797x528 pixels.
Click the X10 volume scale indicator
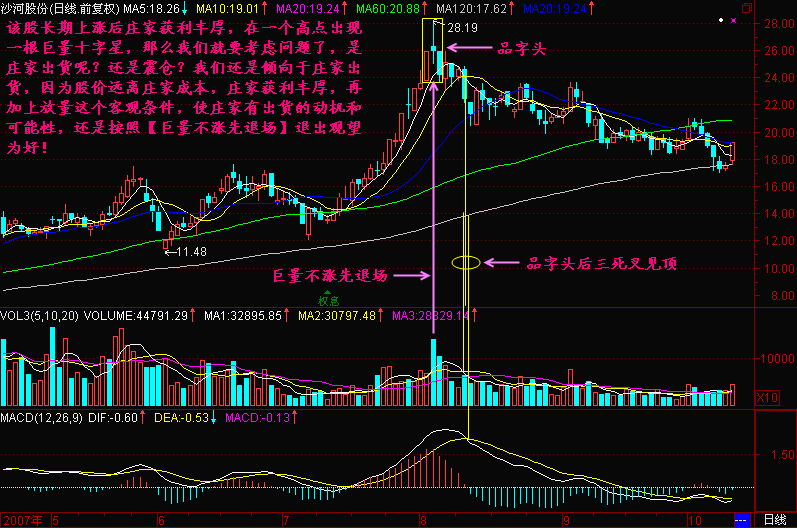click(x=767, y=398)
